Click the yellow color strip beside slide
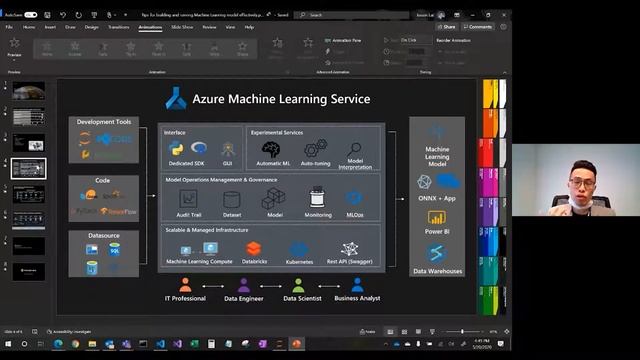 pyautogui.click(x=490, y=93)
